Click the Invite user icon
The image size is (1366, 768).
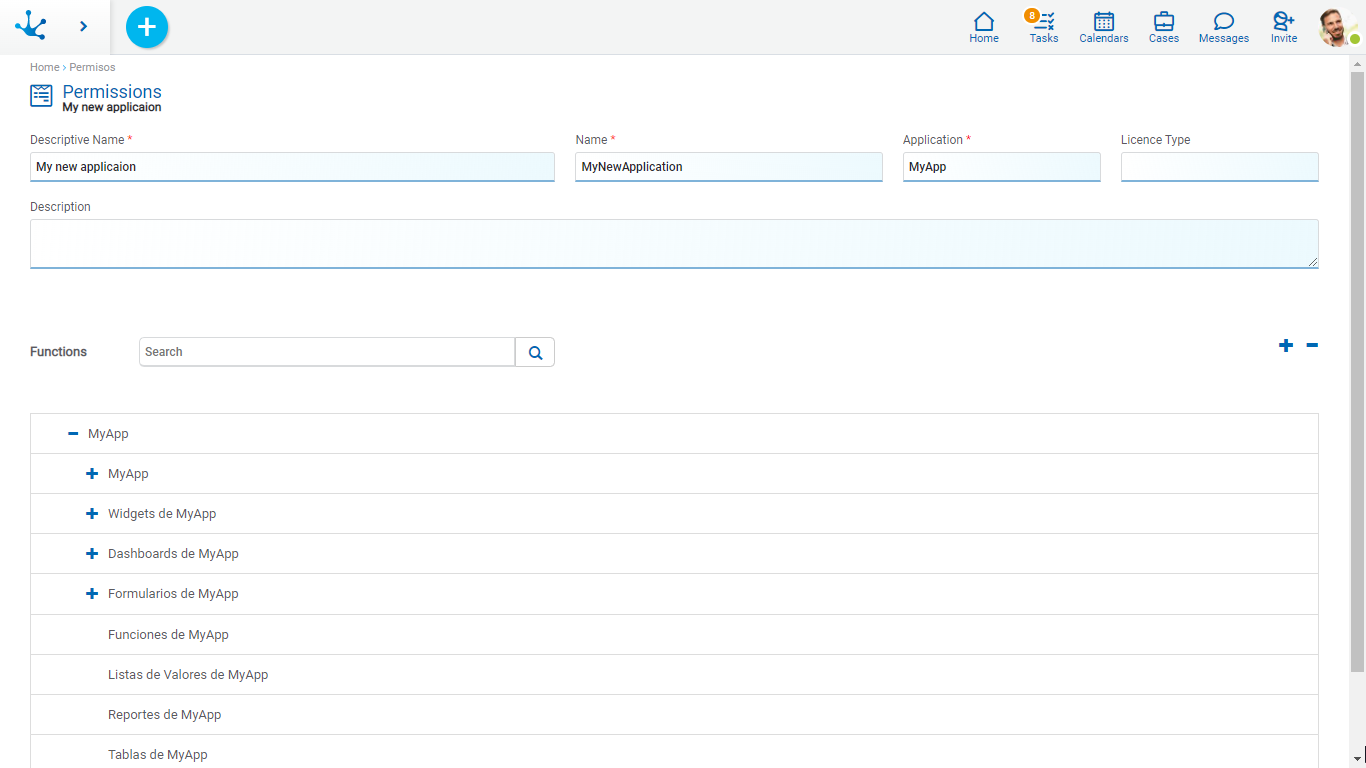tap(1283, 27)
